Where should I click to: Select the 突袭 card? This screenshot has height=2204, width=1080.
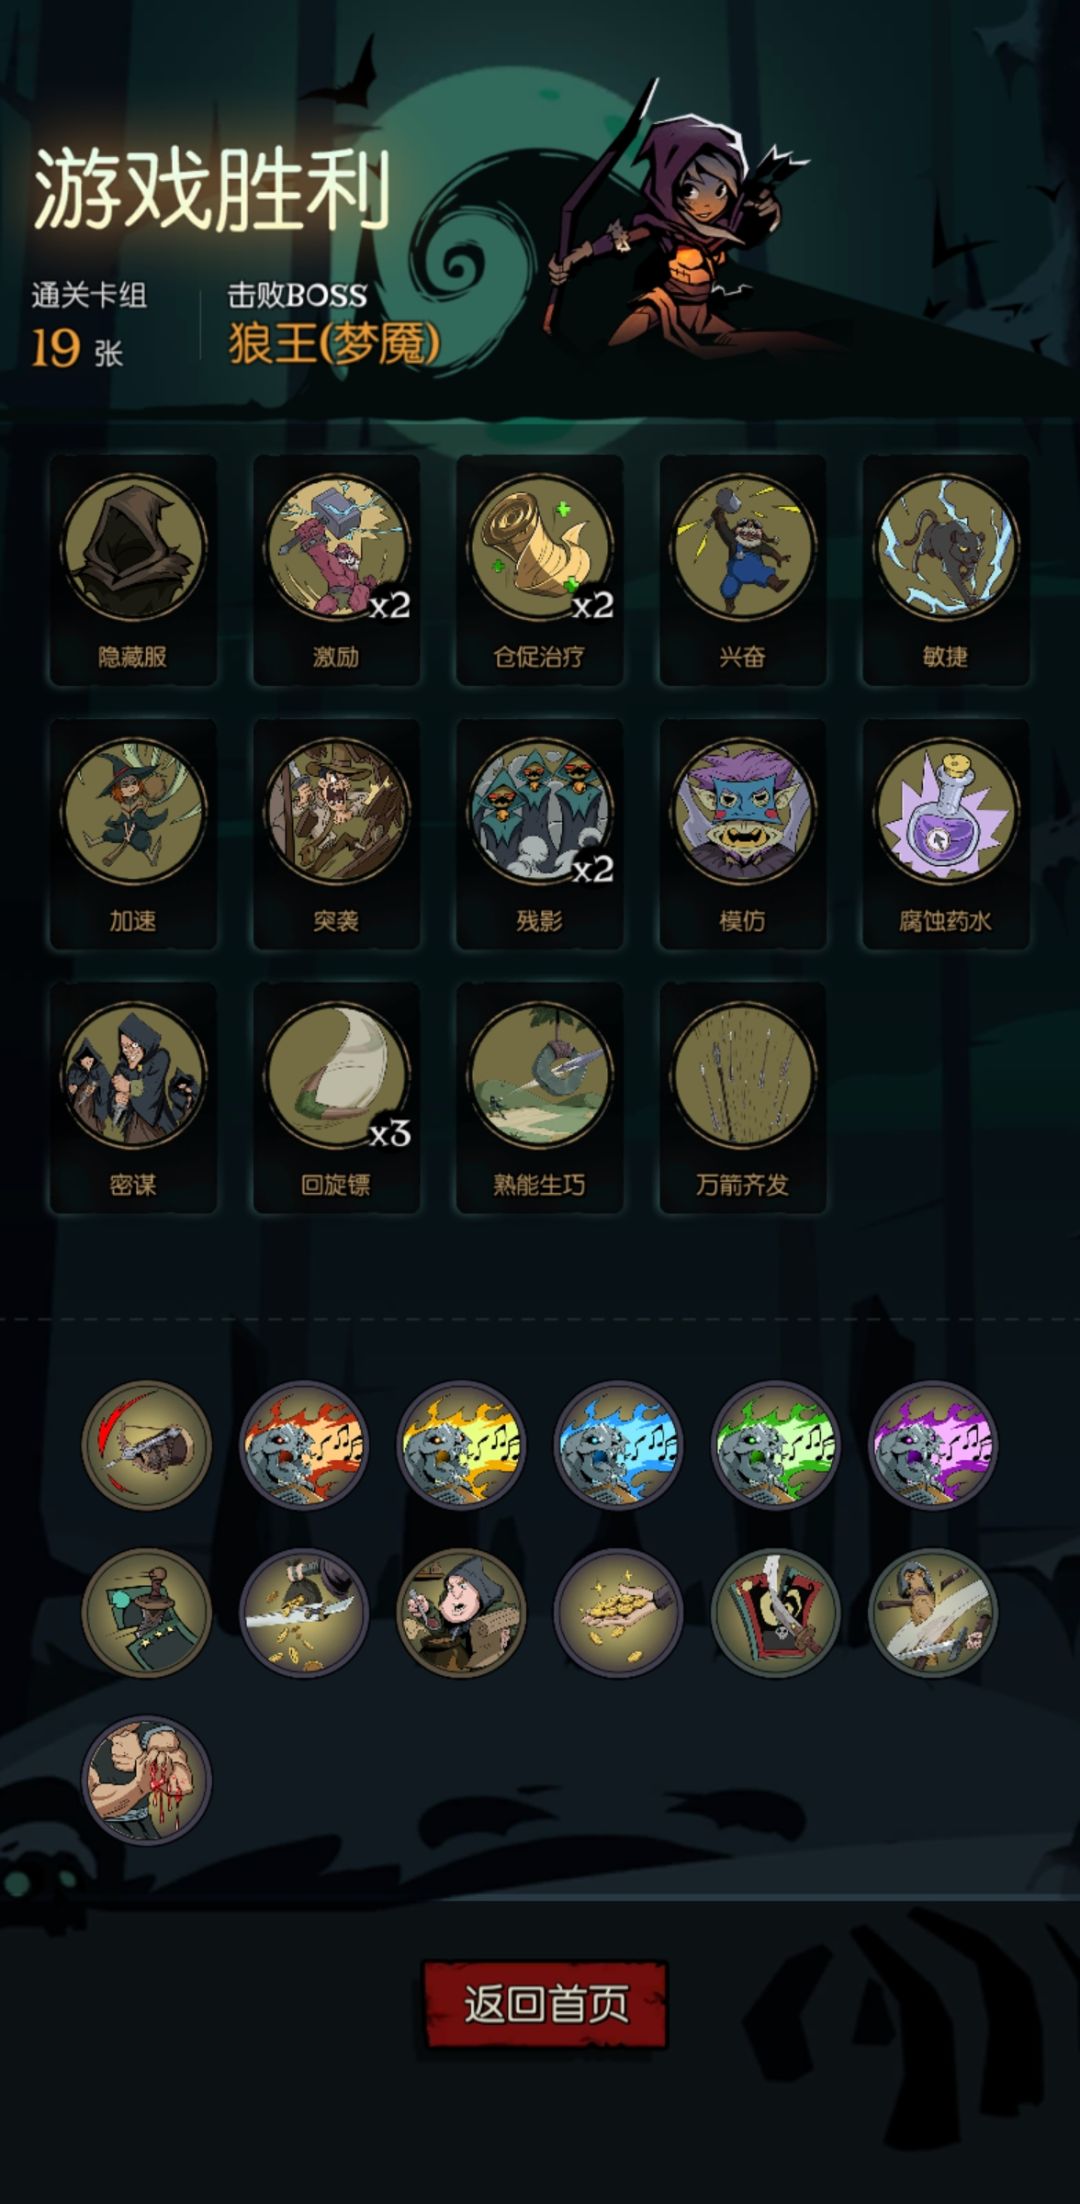click(336, 834)
